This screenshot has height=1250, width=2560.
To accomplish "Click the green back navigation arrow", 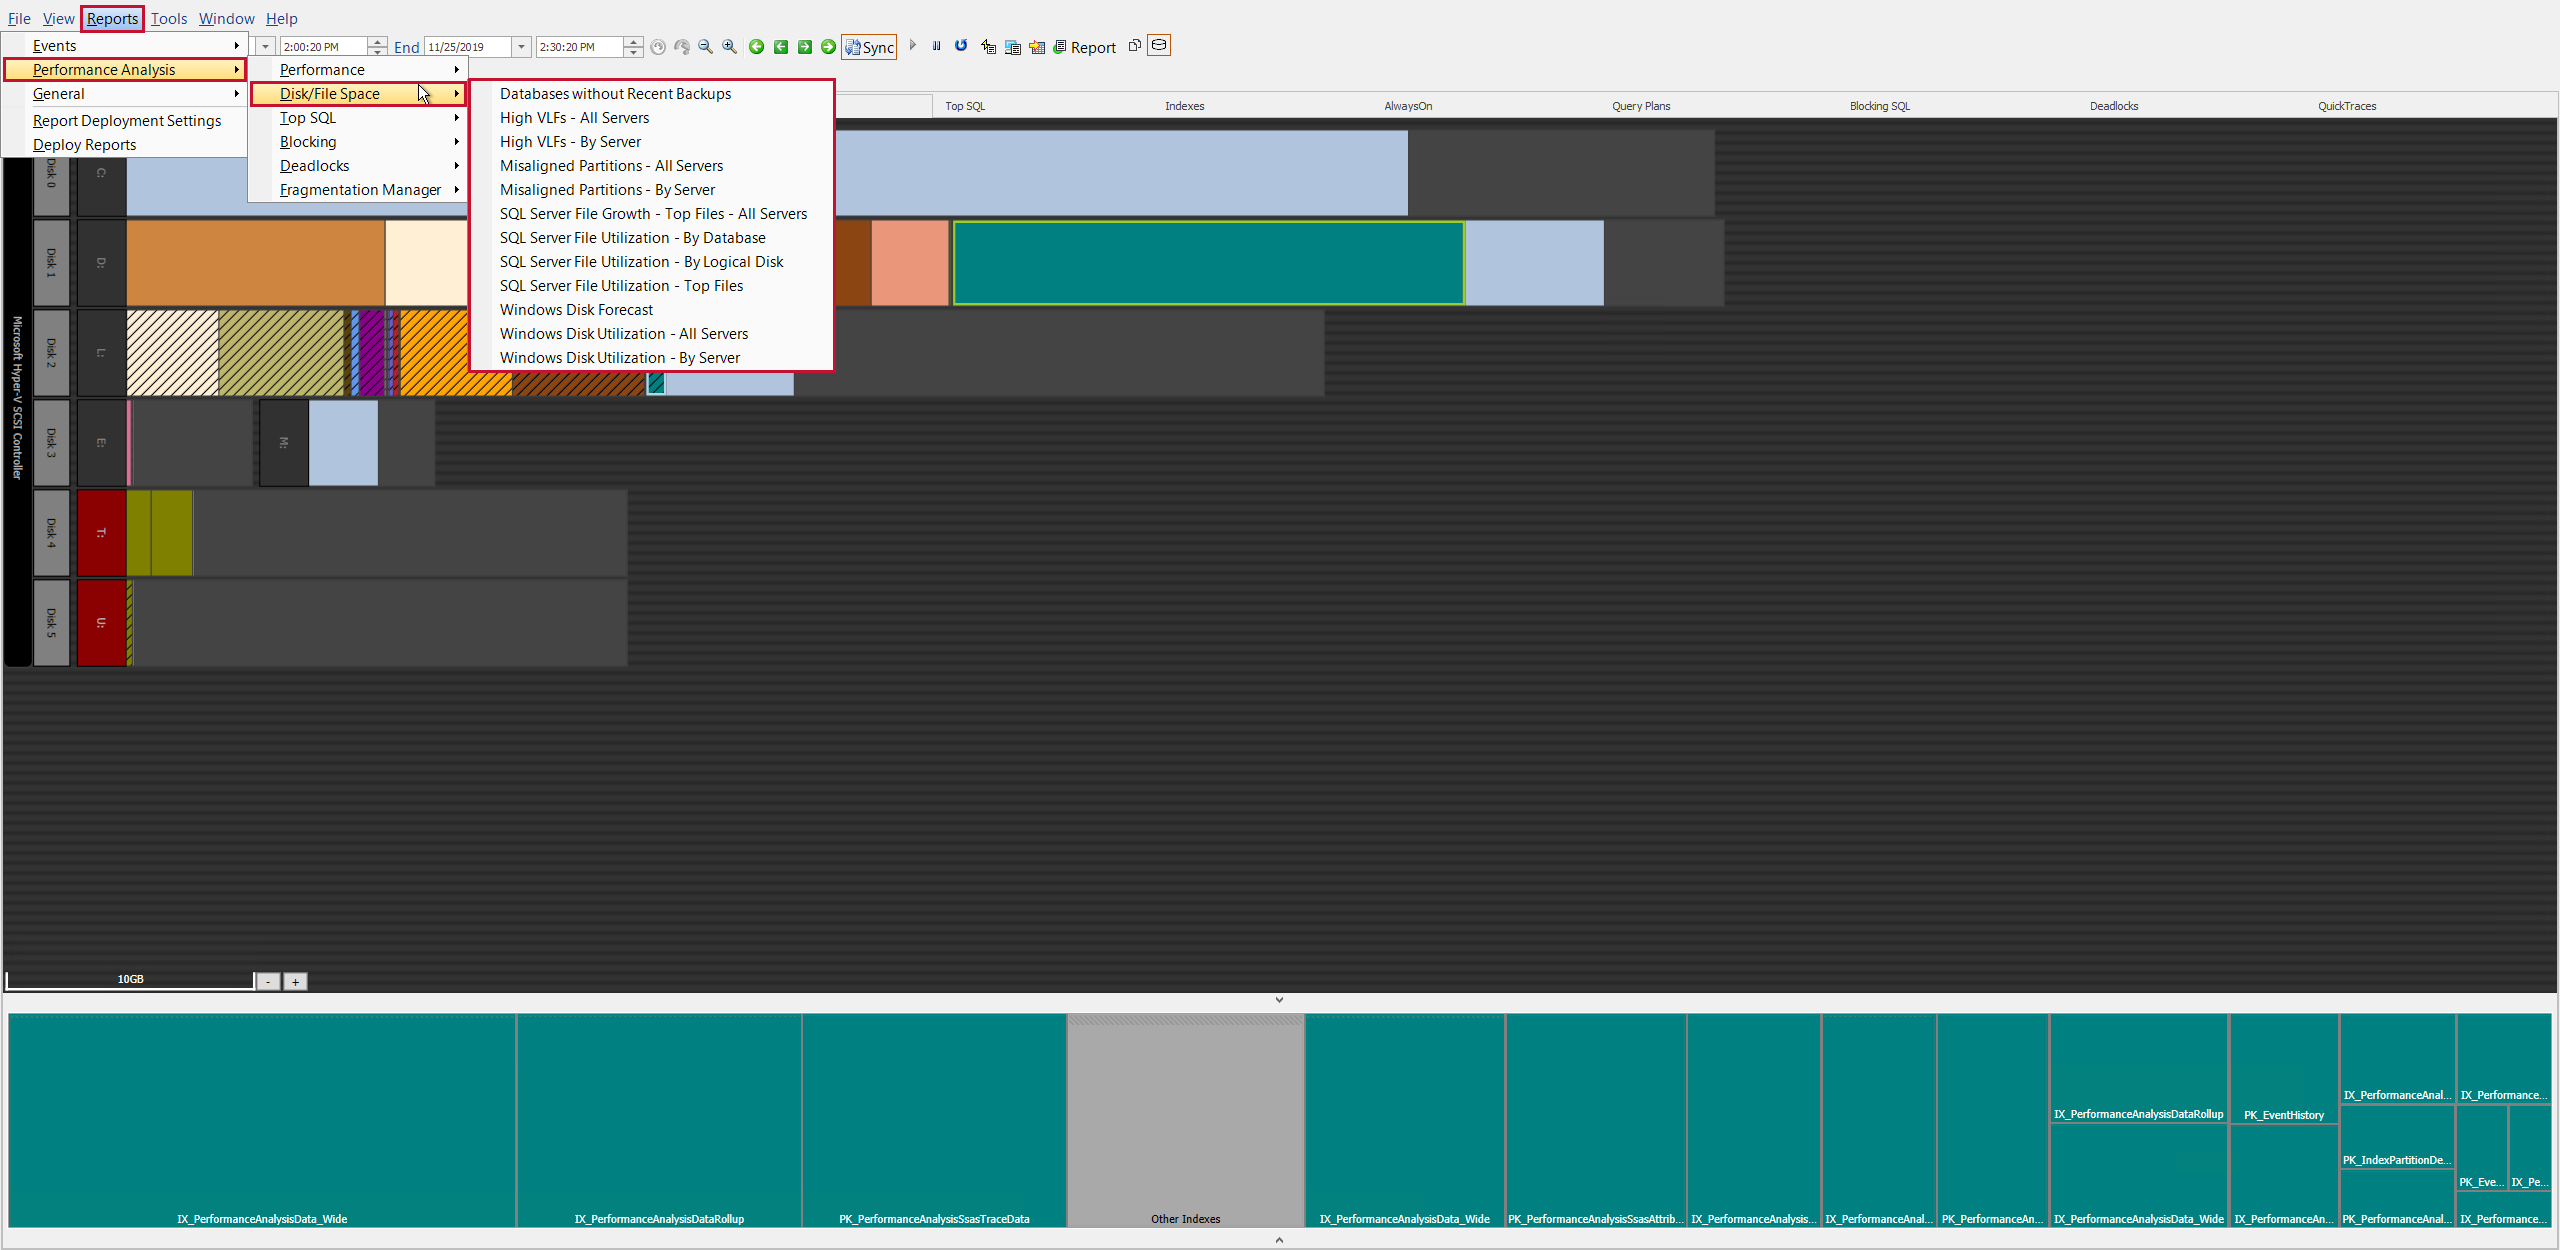I will pos(757,47).
